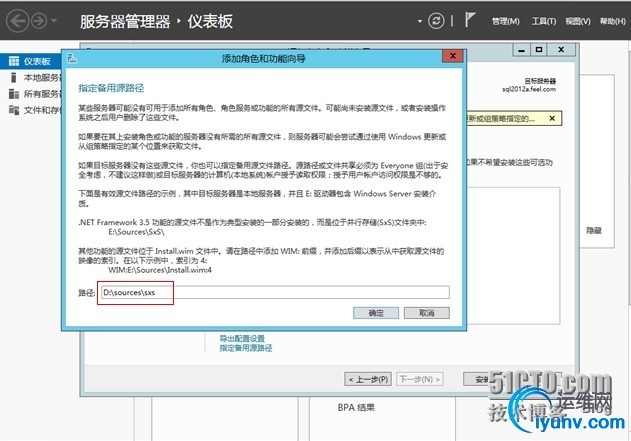631x441 pixels.
Task: Click the back navigation arrow in Server Manager
Action: click(x=17, y=21)
